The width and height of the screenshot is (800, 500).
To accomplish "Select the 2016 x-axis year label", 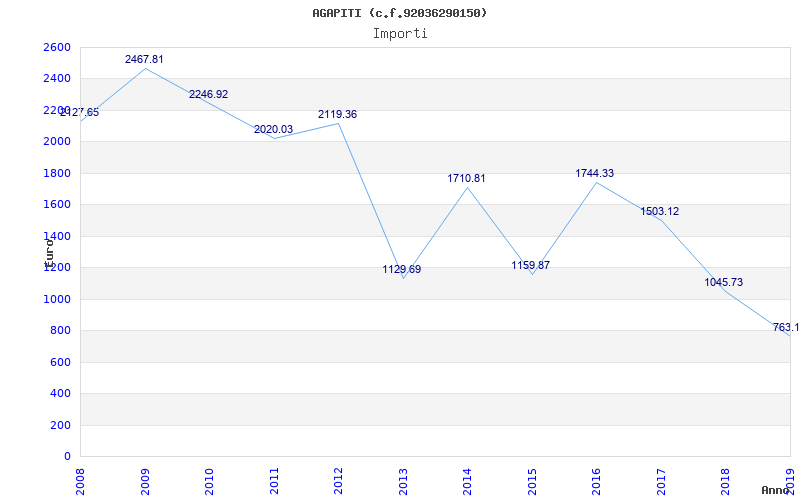I will pyautogui.click(x=596, y=482).
